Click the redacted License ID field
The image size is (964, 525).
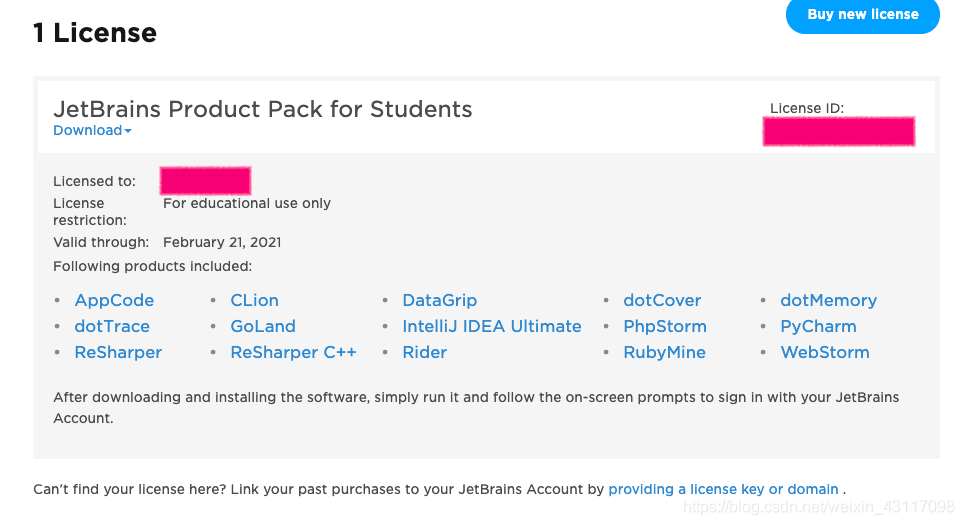pyautogui.click(x=838, y=131)
